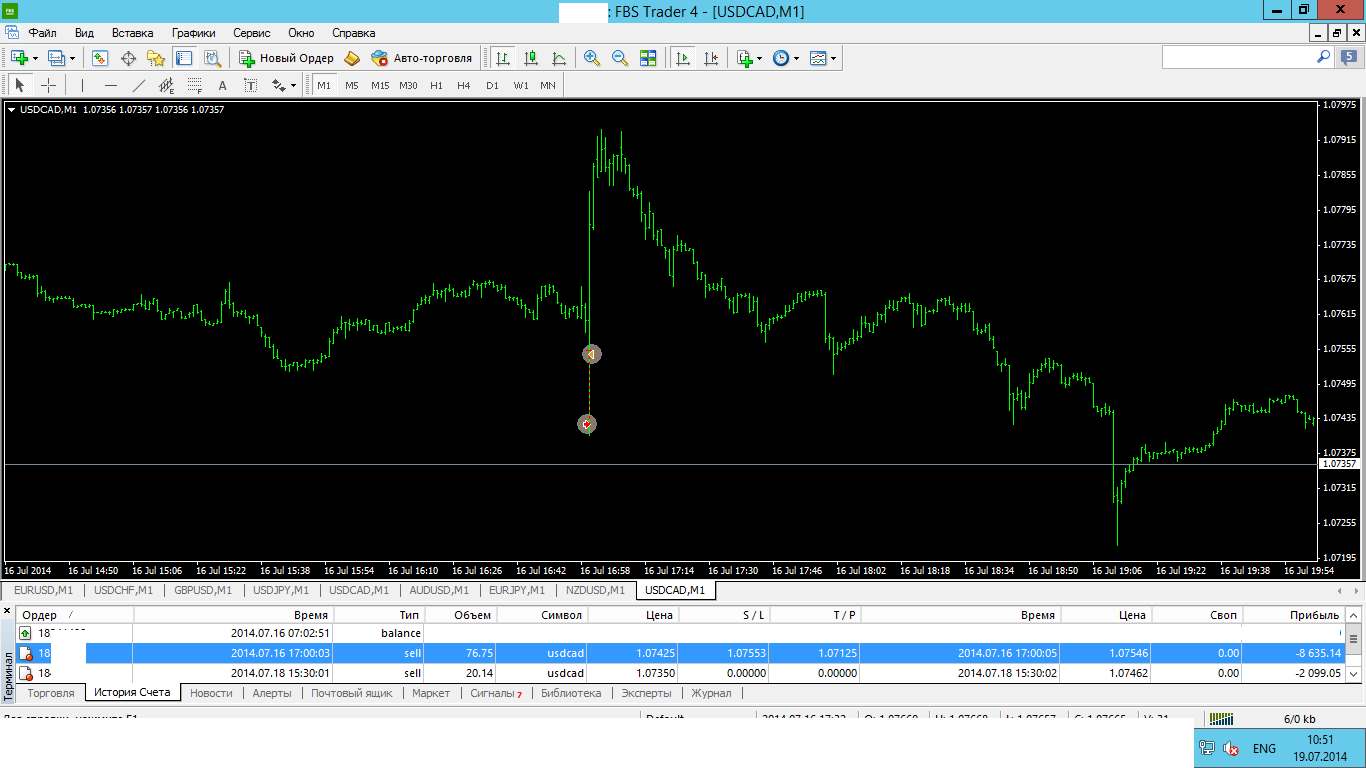The width and height of the screenshot is (1366, 768).
Task: Click the chart templates icon
Action: (x=818, y=58)
